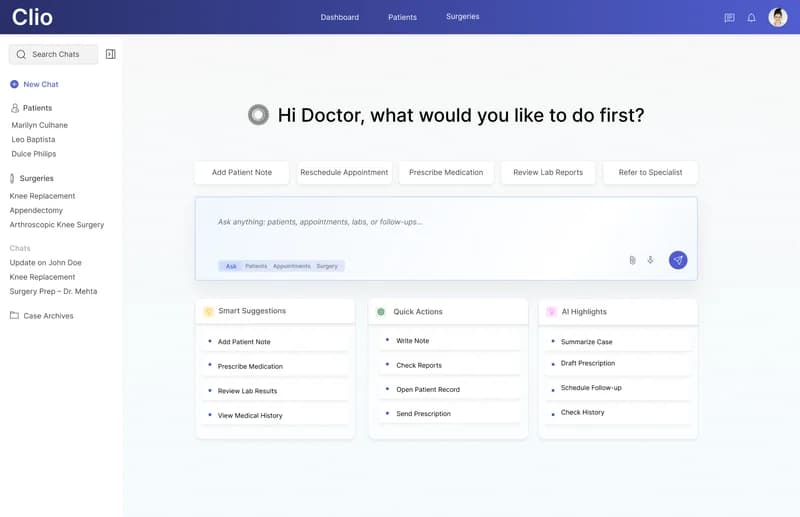Send the message with paper-plane button
This screenshot has height=517, width=800.
click(678, 260)
